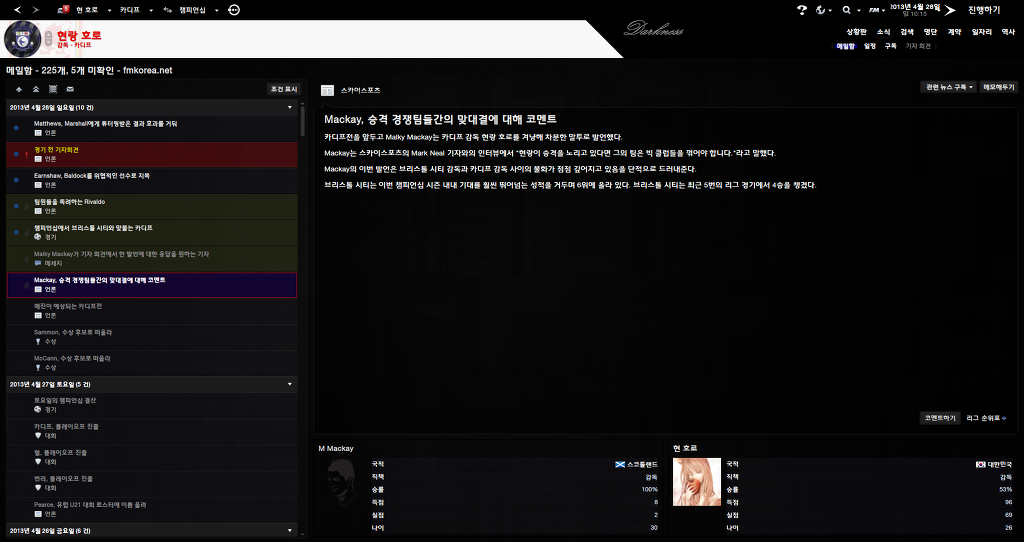Click the world globe icon
The height and width of the screenshot is (542, 1024).
(x=821, y=10)
